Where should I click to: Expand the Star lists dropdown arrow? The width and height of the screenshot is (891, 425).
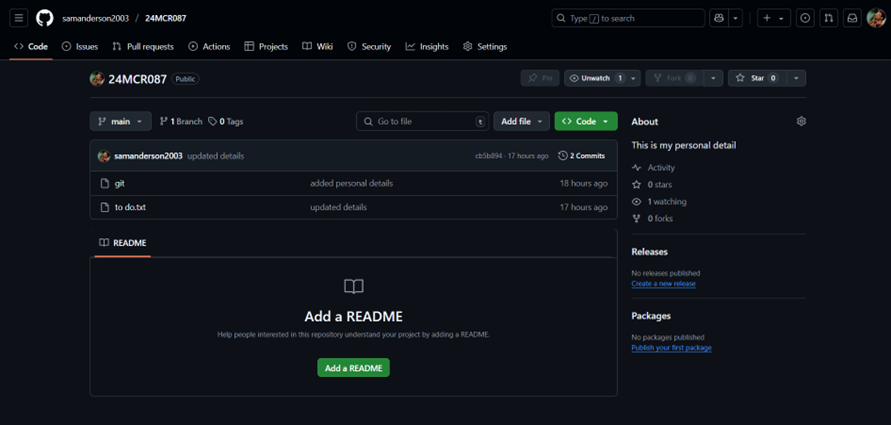(796, 78)
